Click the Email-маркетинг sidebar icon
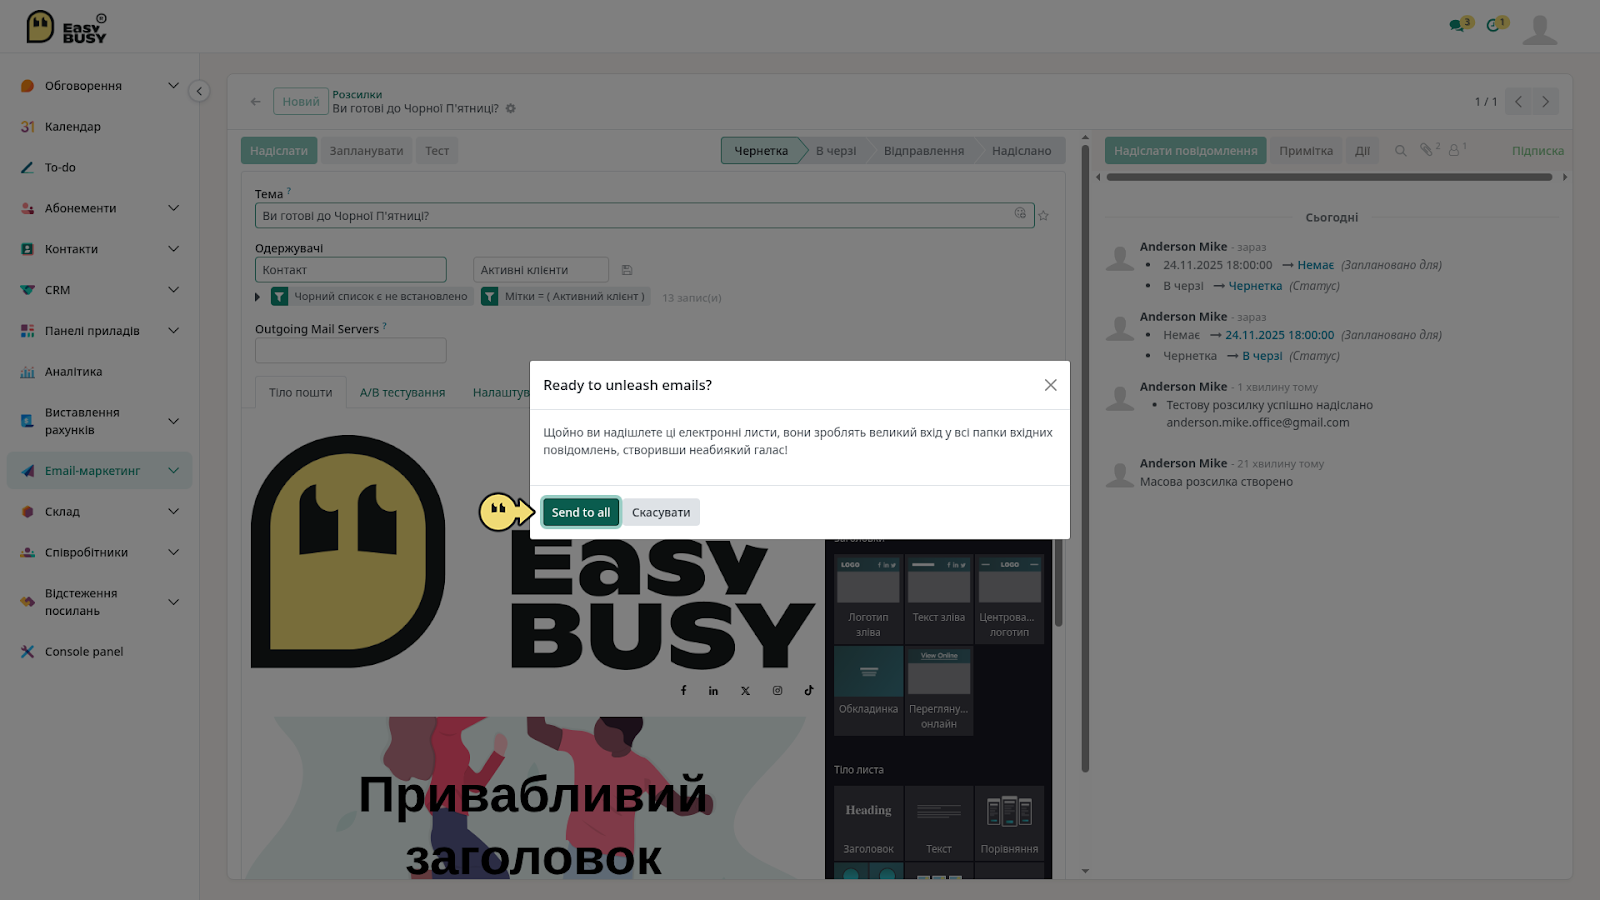 (x=28, y=471)
